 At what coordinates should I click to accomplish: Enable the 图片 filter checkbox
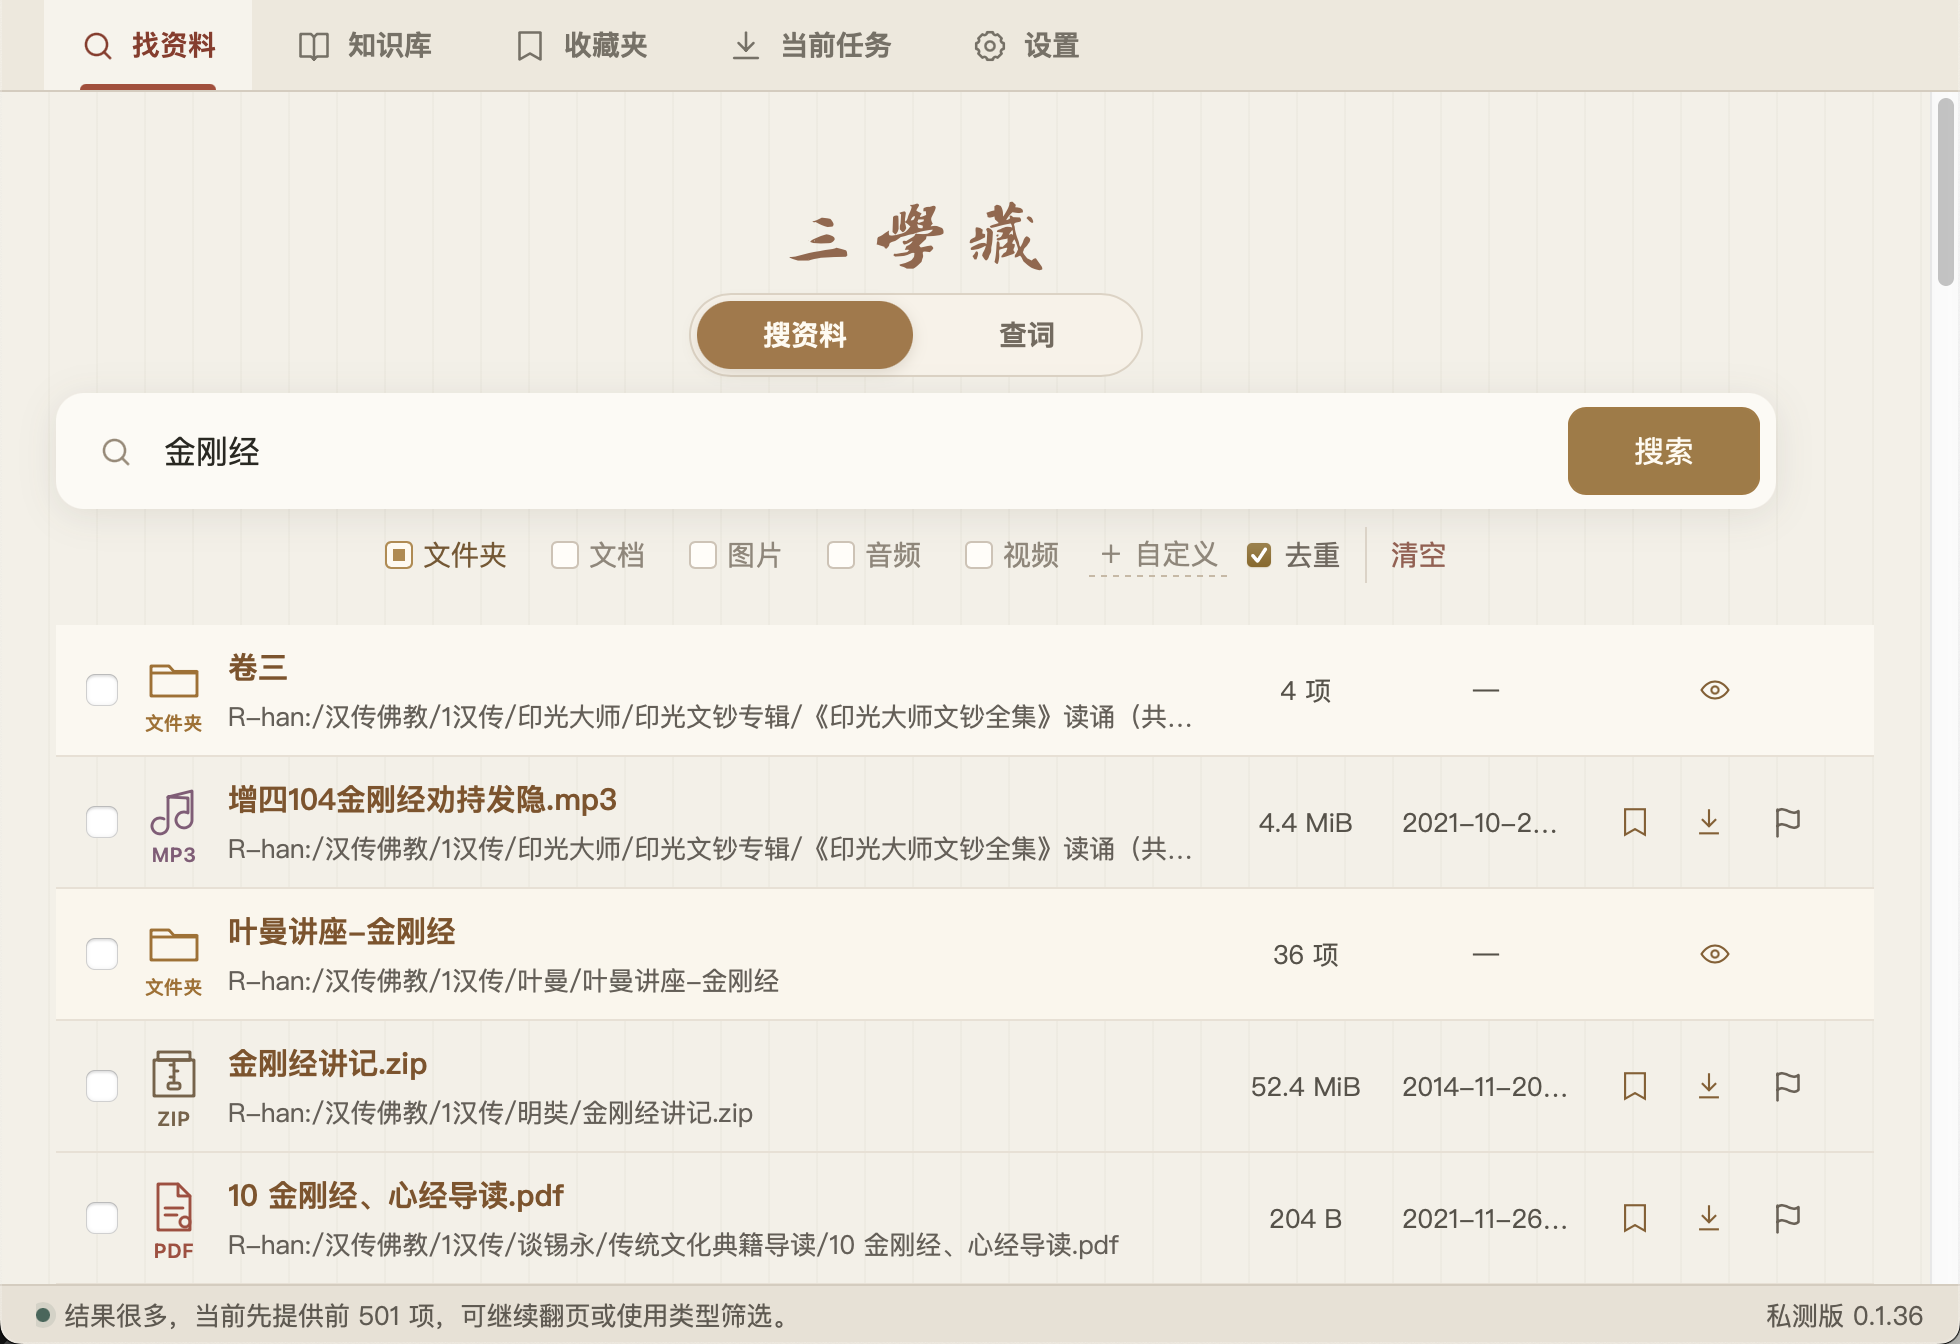703,555
